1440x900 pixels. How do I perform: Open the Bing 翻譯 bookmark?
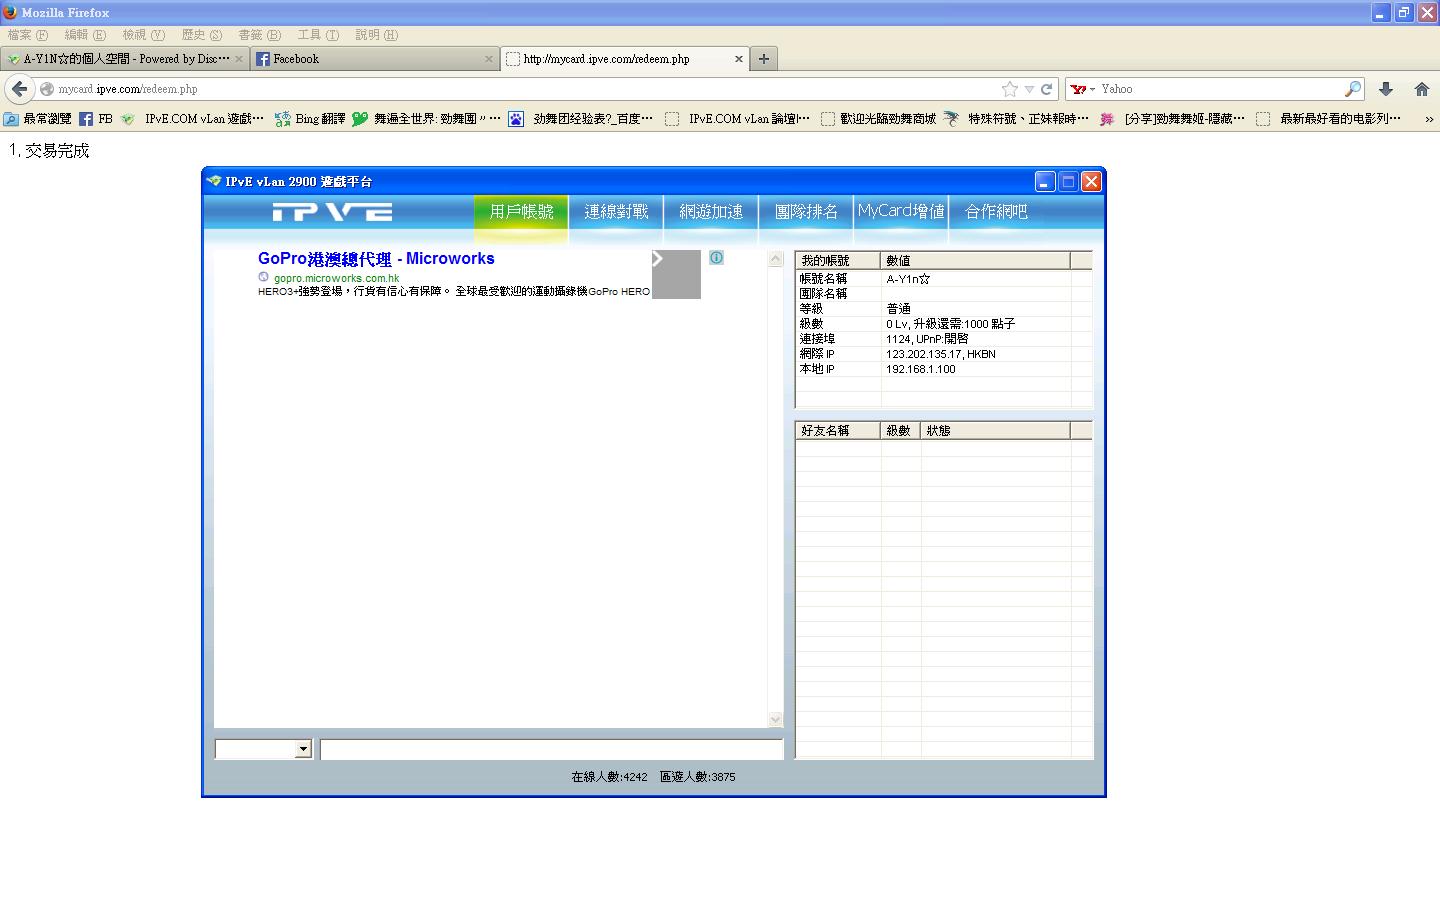pyautogui.click(x=310, y=119)
